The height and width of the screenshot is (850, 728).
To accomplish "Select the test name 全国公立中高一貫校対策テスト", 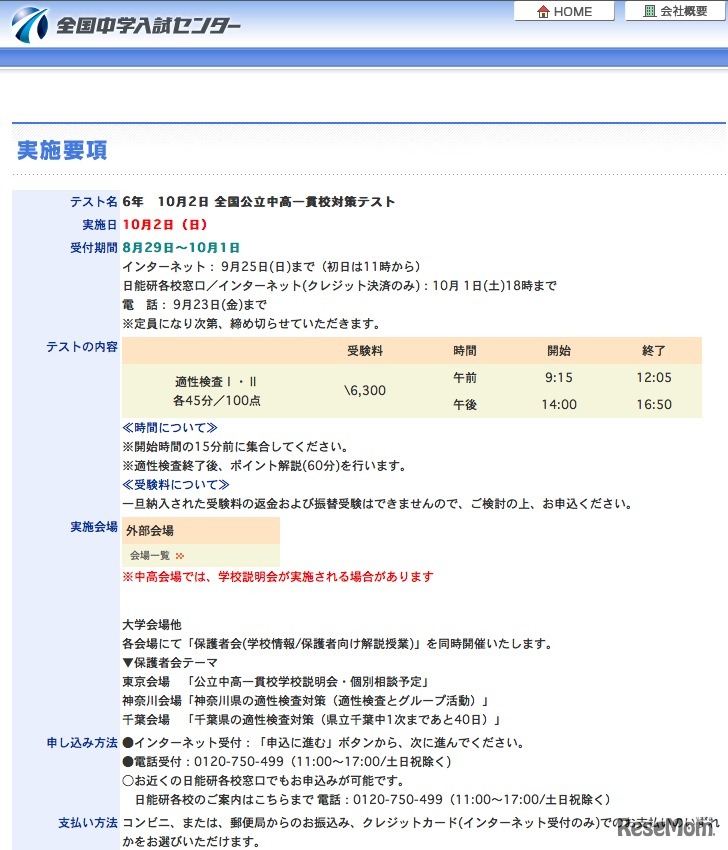I will 304,202.
